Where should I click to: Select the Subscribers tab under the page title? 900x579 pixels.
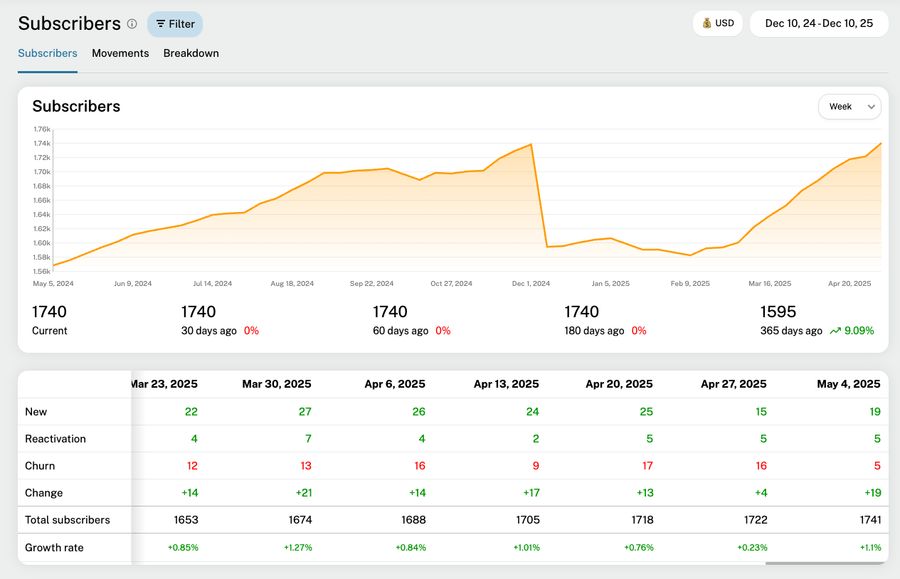pos(47,53)
